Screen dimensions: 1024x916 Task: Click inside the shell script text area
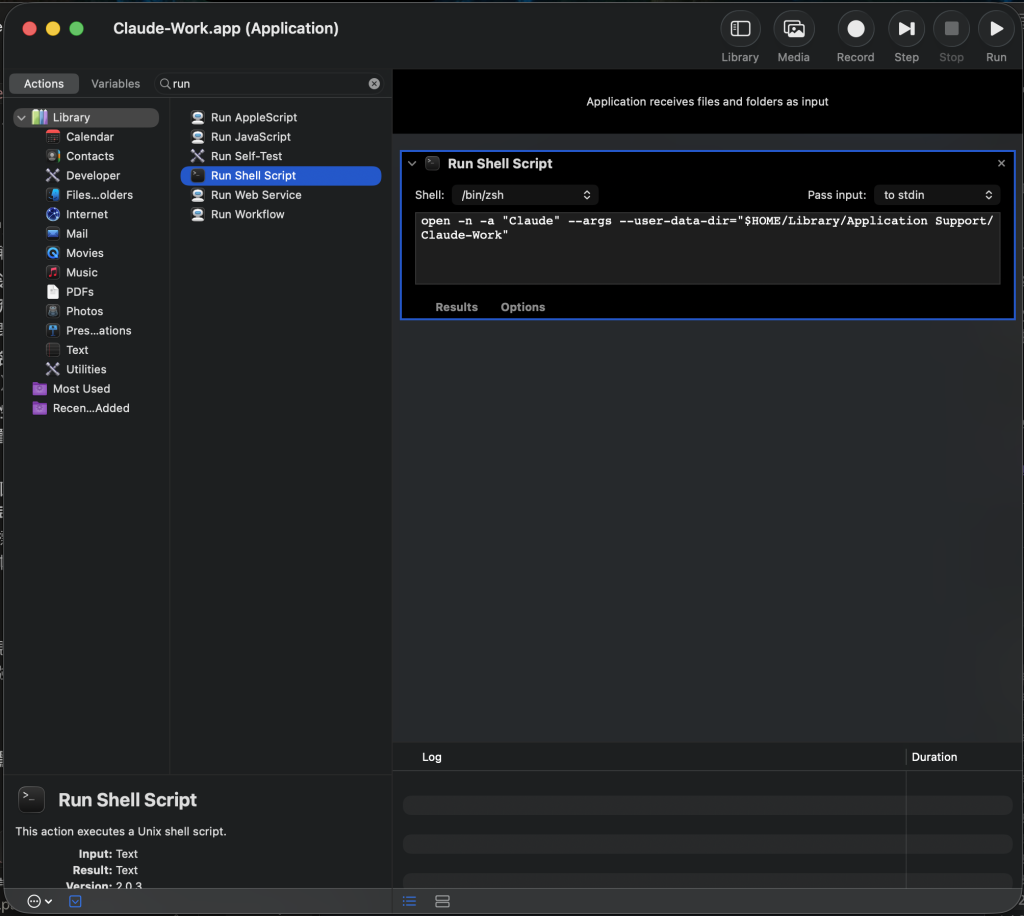tap(707, 248)
